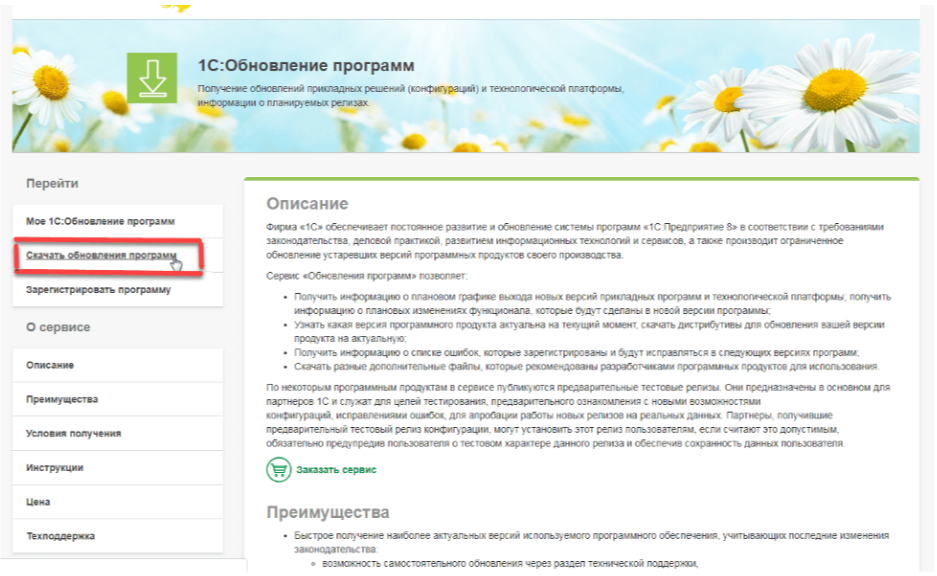The image size is (937, 576).
Task: Click the Заказать сервис link
Action: (x=336, y=469)
